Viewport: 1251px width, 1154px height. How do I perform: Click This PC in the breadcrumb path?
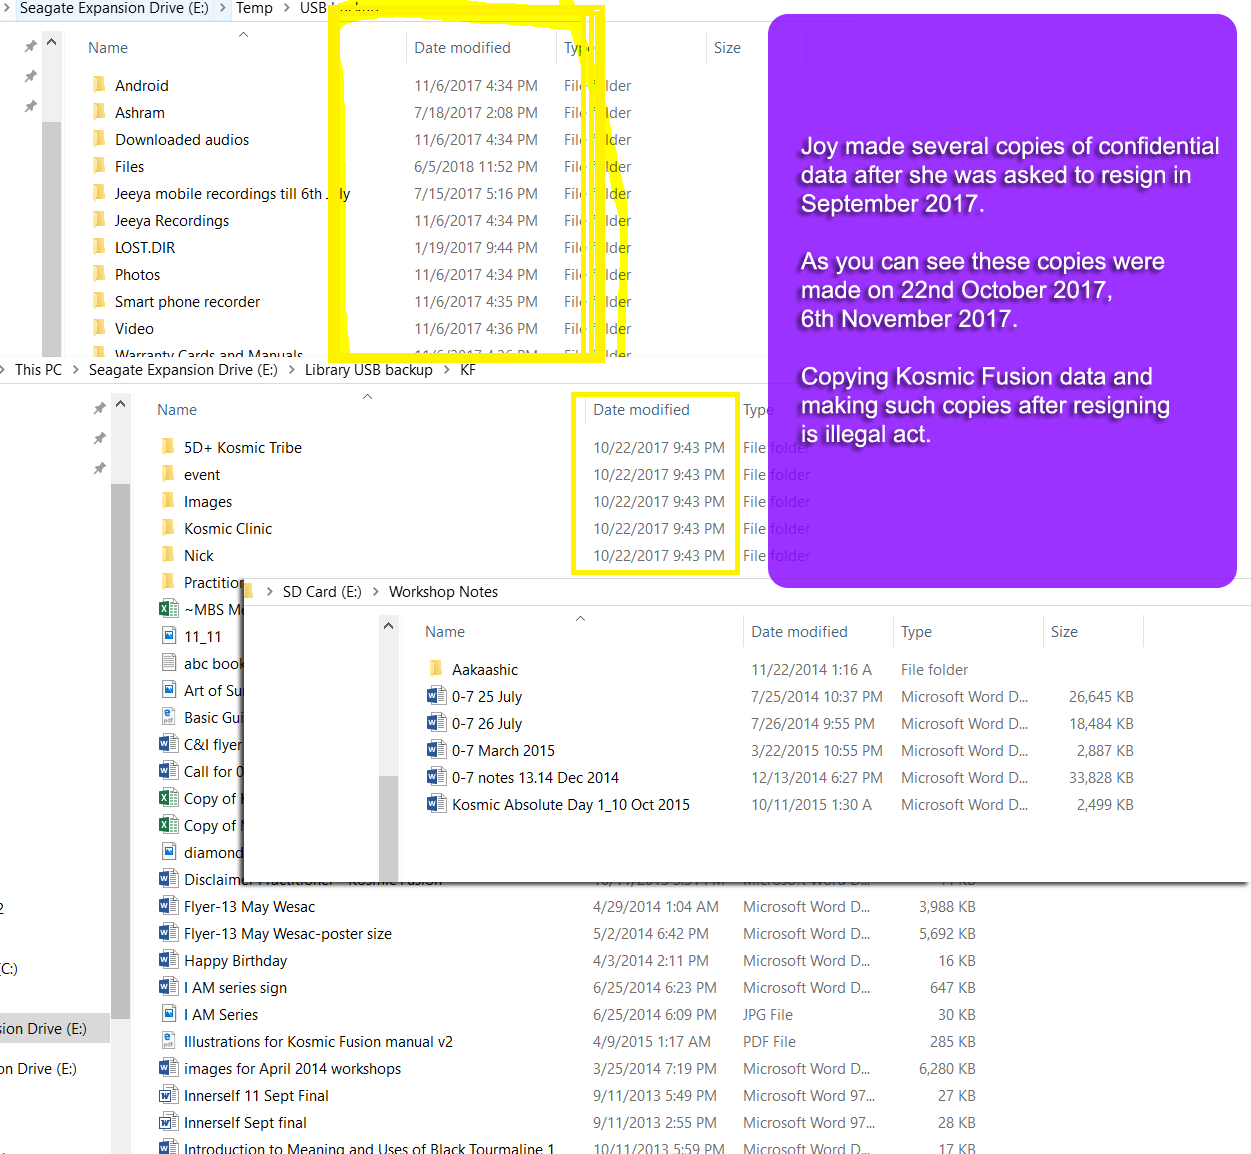pyautogui.click(x=38, y=370)
